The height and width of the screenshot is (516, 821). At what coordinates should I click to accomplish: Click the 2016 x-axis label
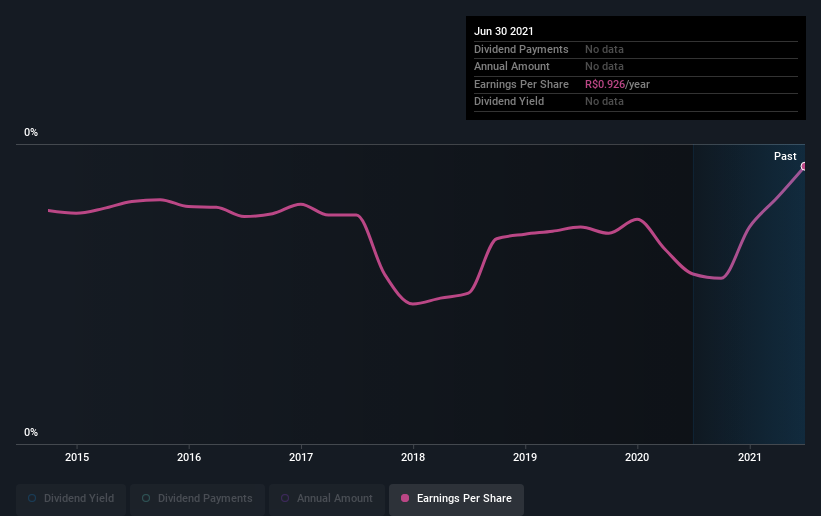189,457
